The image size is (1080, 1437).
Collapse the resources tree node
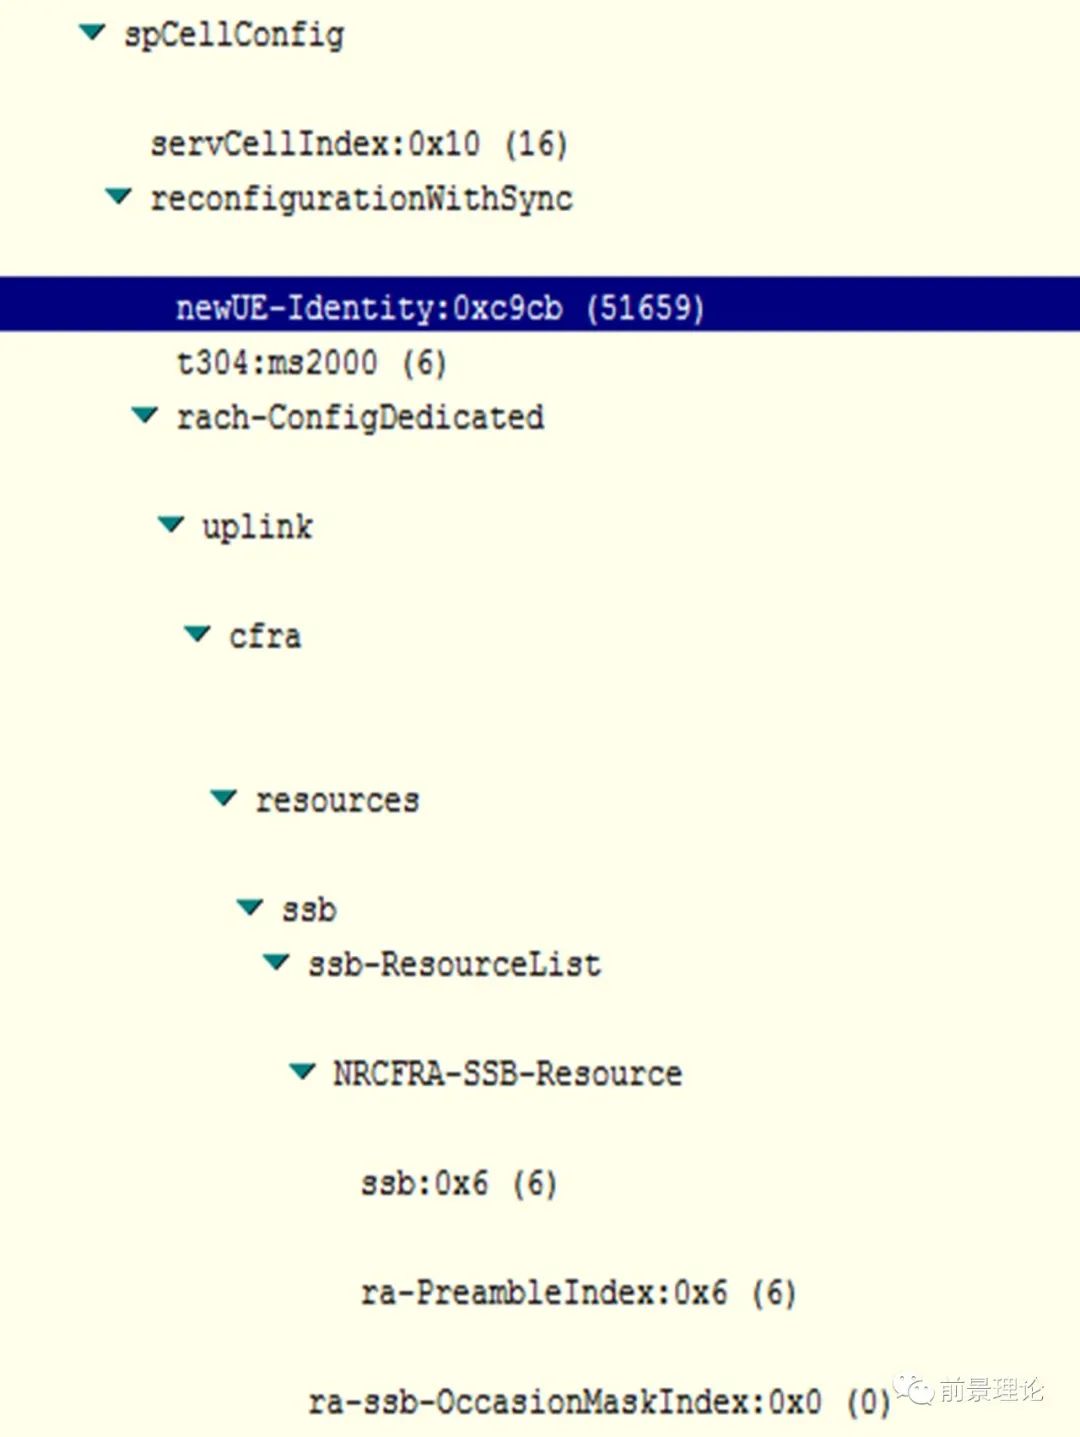(224, 798)
